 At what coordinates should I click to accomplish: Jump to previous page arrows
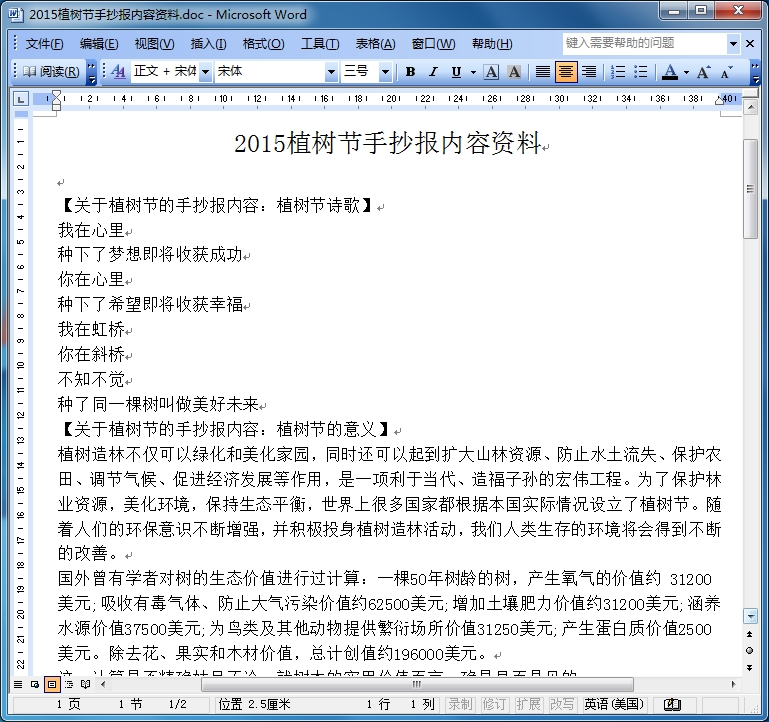[x=749, y=634]
